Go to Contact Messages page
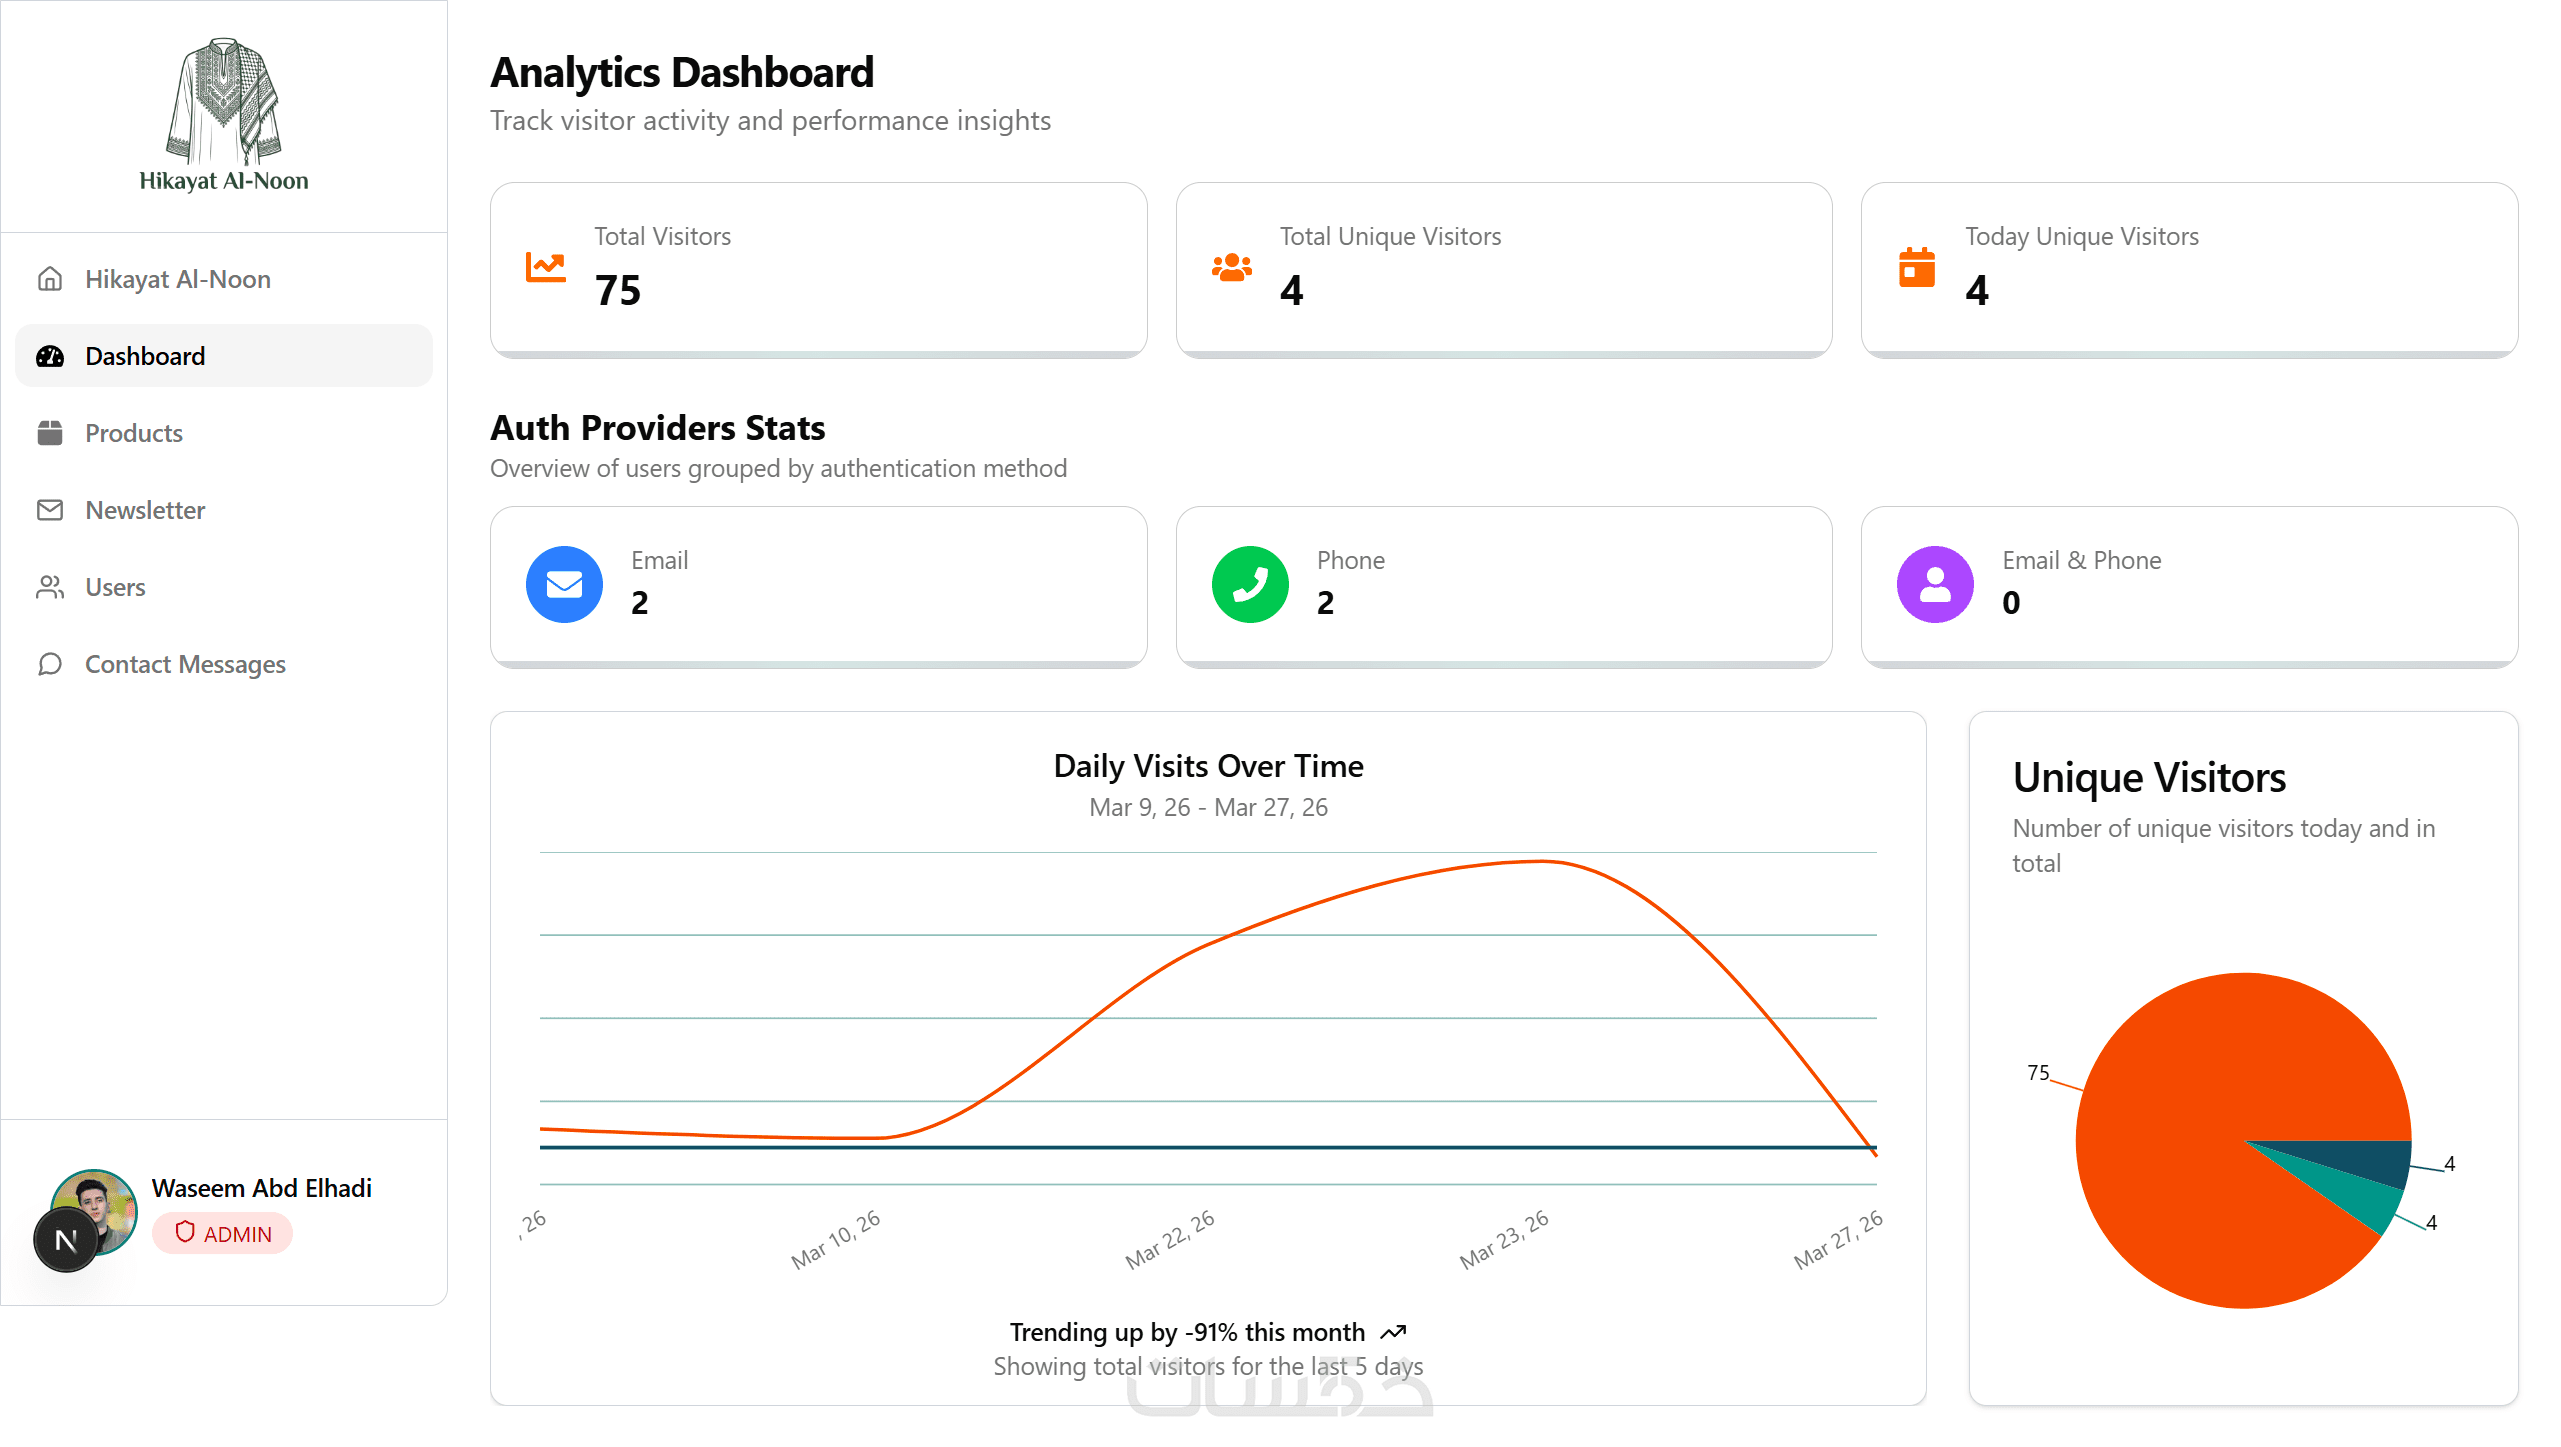The image size is (2561, 1447). coord(185,664)
